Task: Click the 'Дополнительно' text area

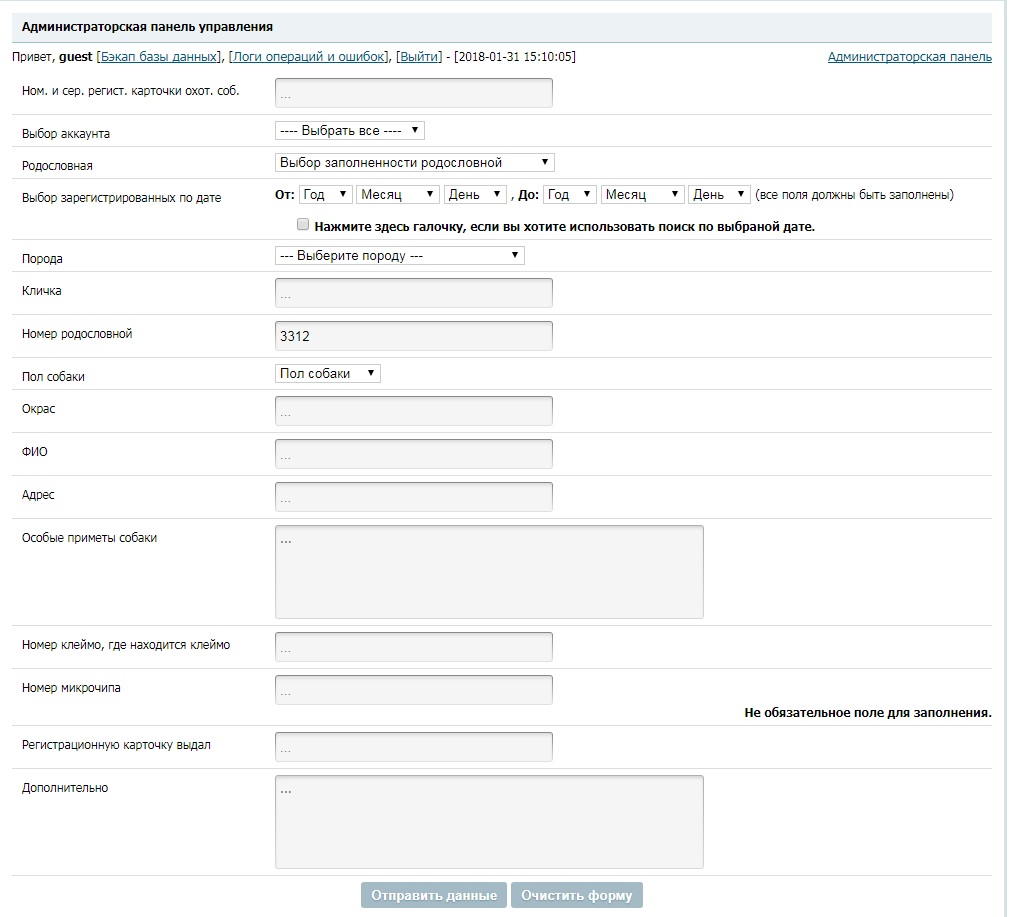Action: (x=489, y=822)
